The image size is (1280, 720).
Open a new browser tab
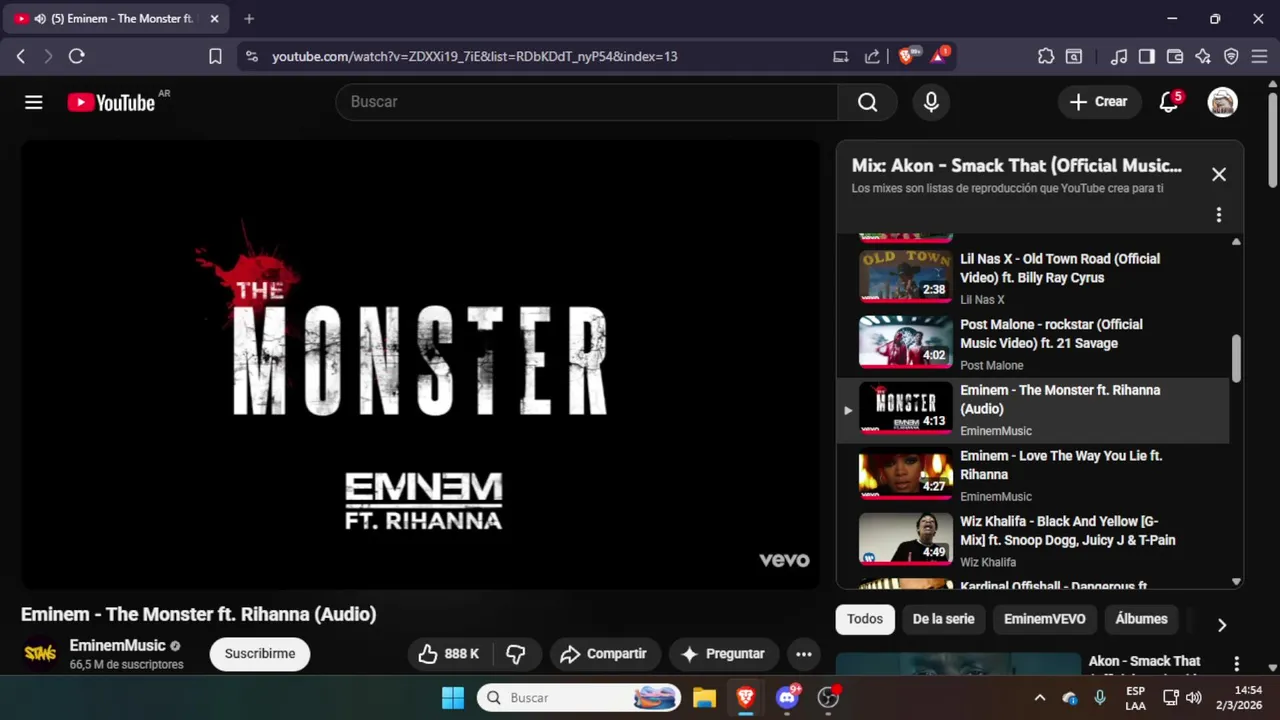[x=249, y=18]
